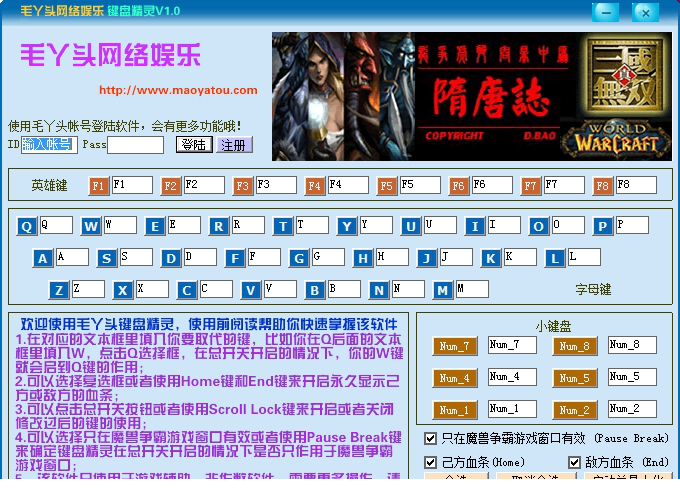The width and height of the screenshot is (680, 498).
Task: Click the blue W key icon
Action: tap(91, 226)
